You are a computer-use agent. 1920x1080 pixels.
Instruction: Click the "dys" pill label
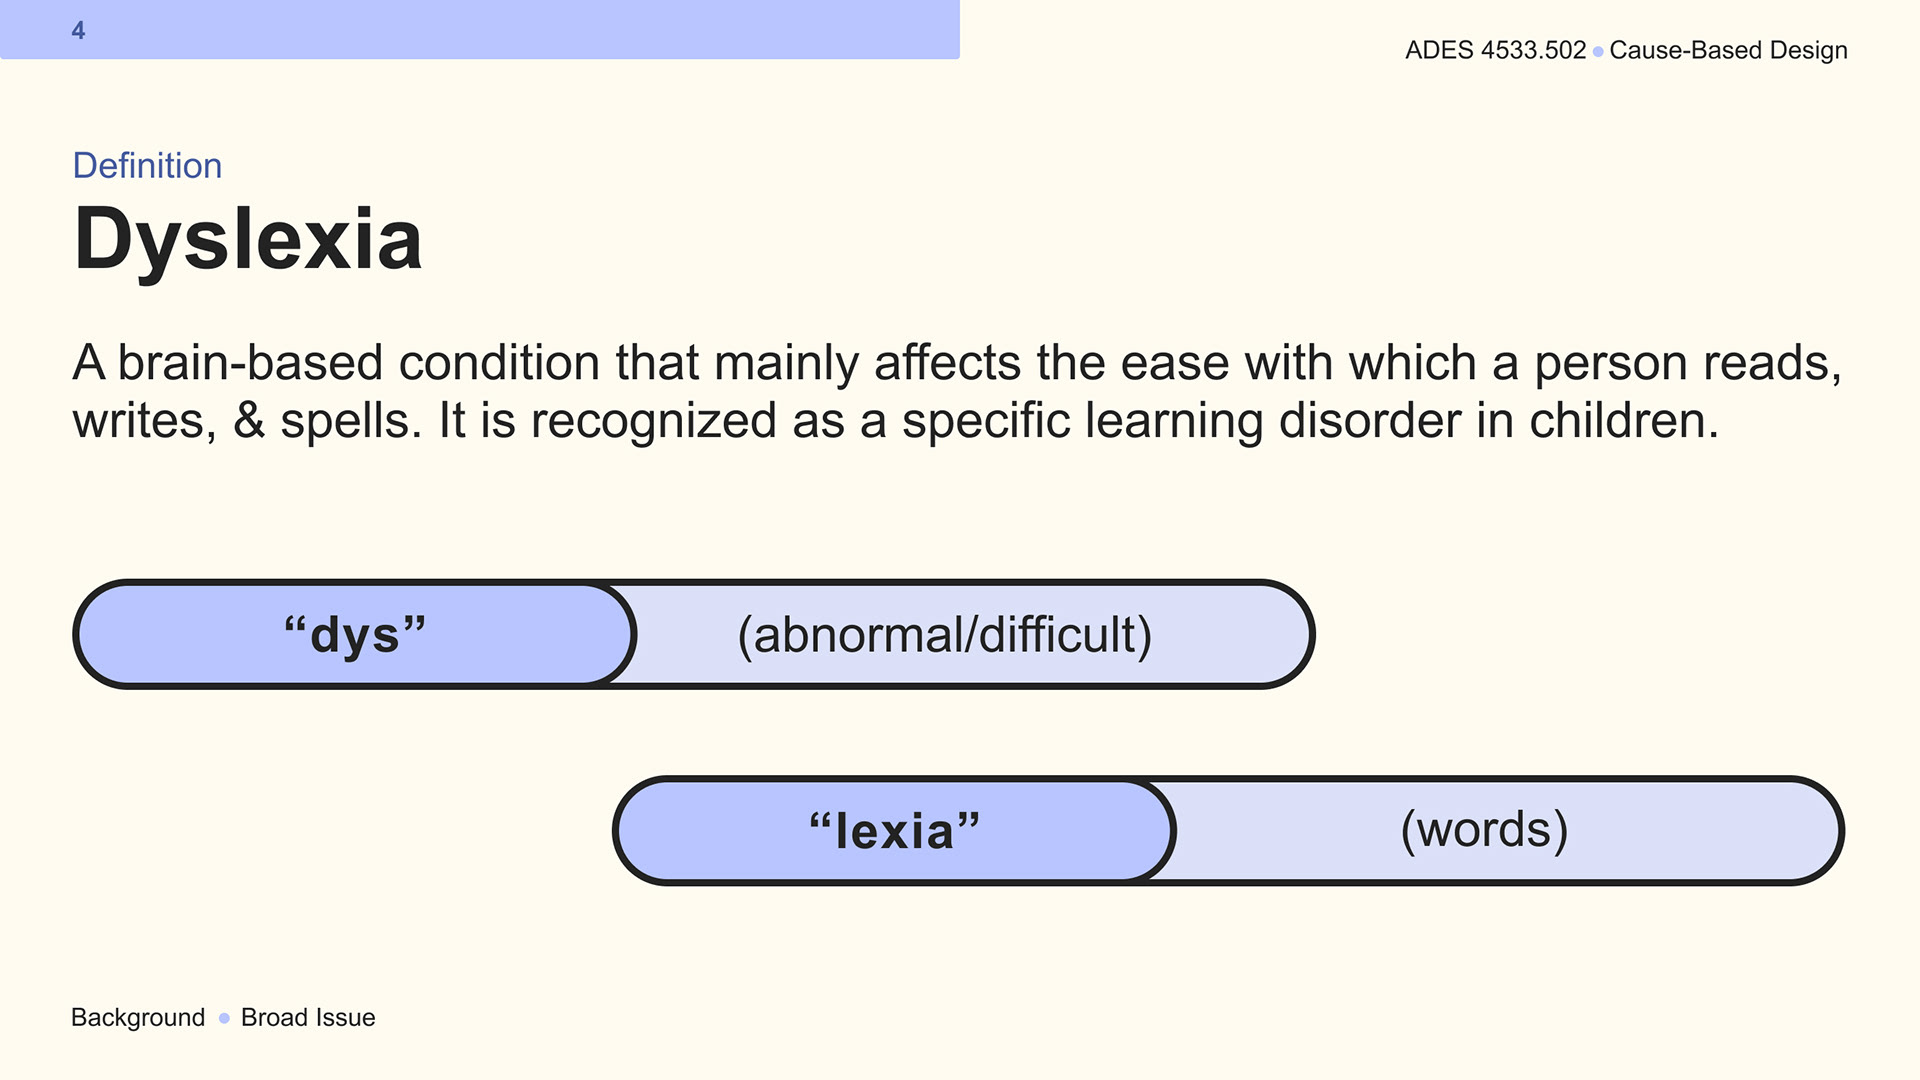point(355,634)
